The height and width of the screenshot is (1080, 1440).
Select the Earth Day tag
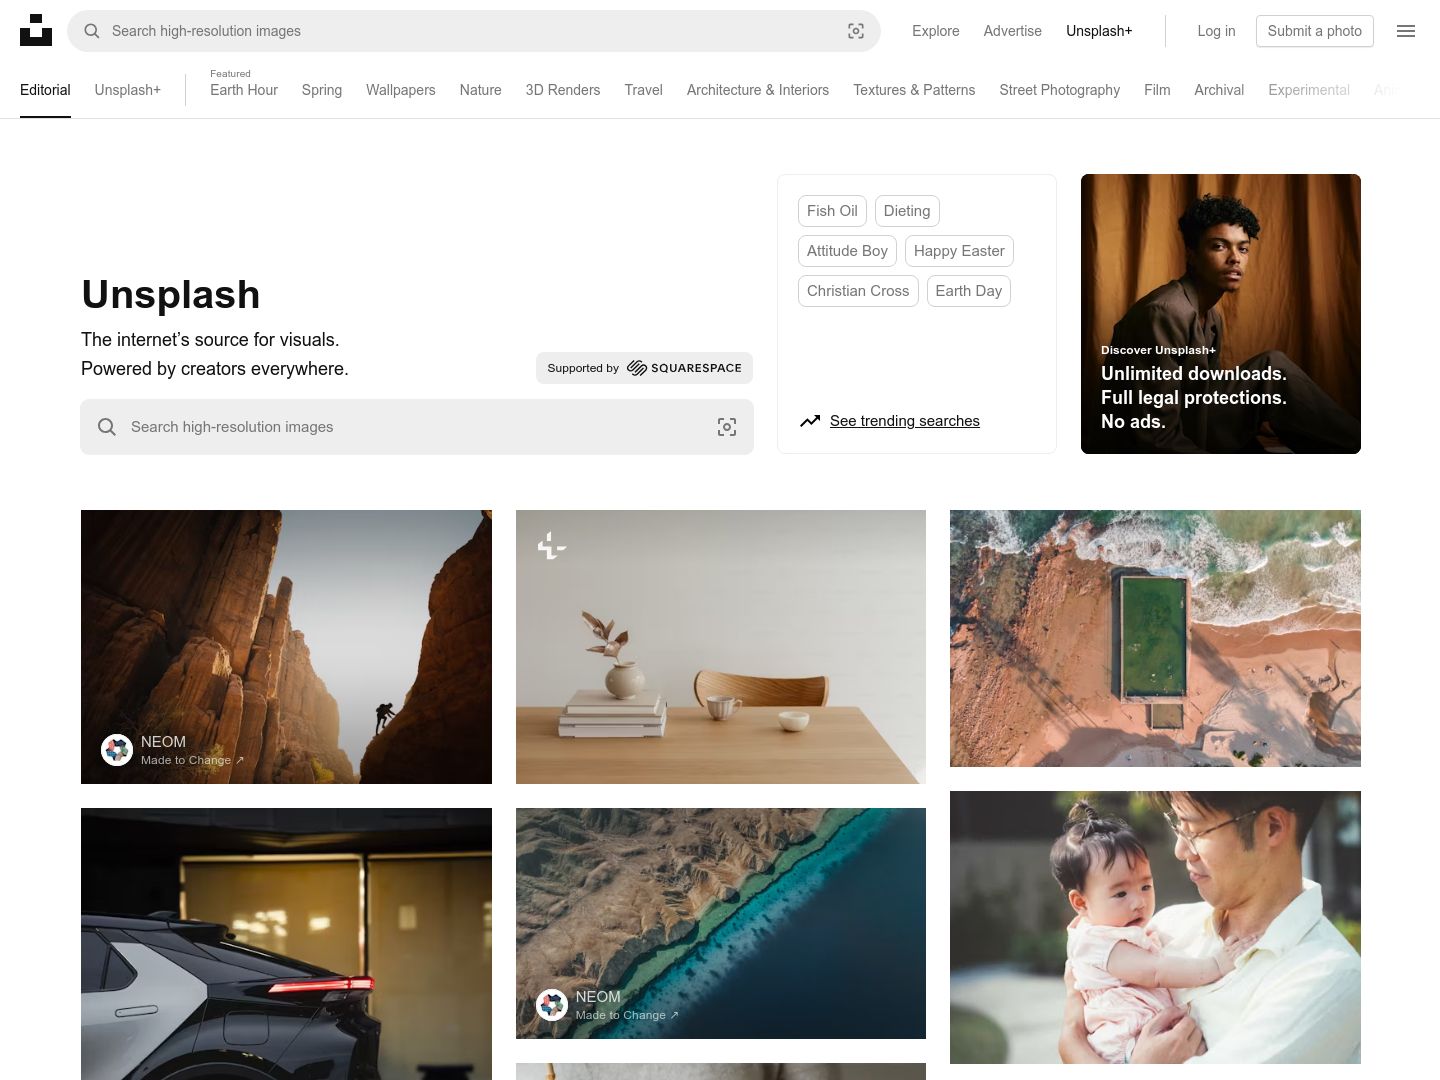pyautogui.click(x=969, y=291)
